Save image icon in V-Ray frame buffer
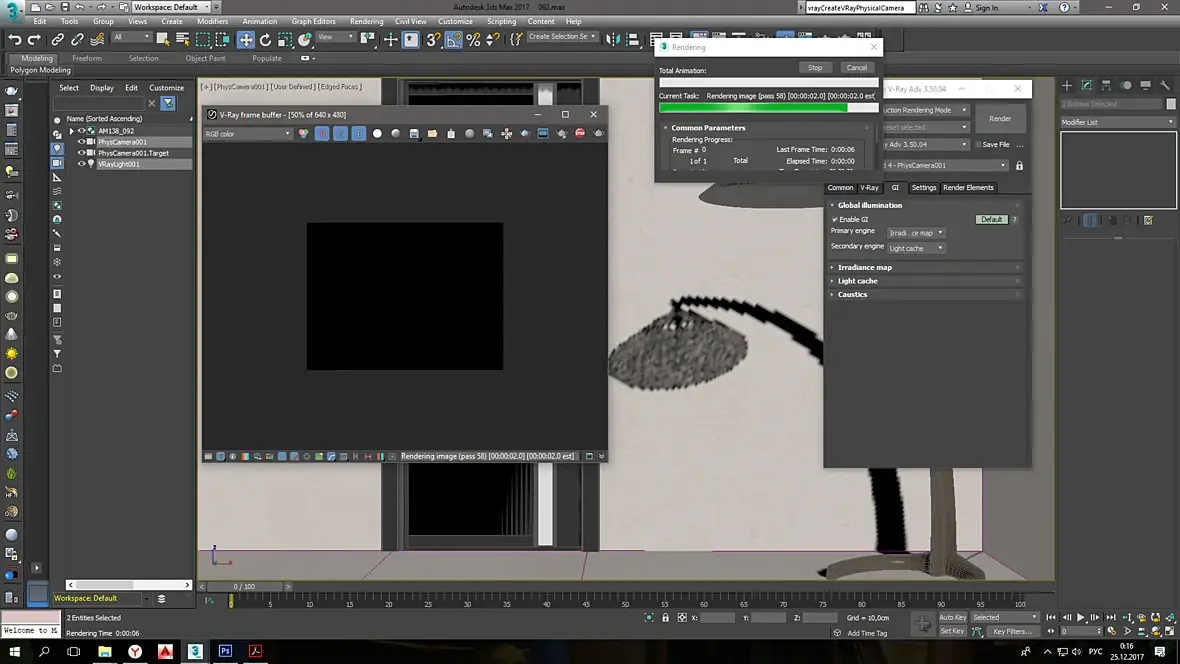The image size is (1180, 664). (x=414, y=134)
